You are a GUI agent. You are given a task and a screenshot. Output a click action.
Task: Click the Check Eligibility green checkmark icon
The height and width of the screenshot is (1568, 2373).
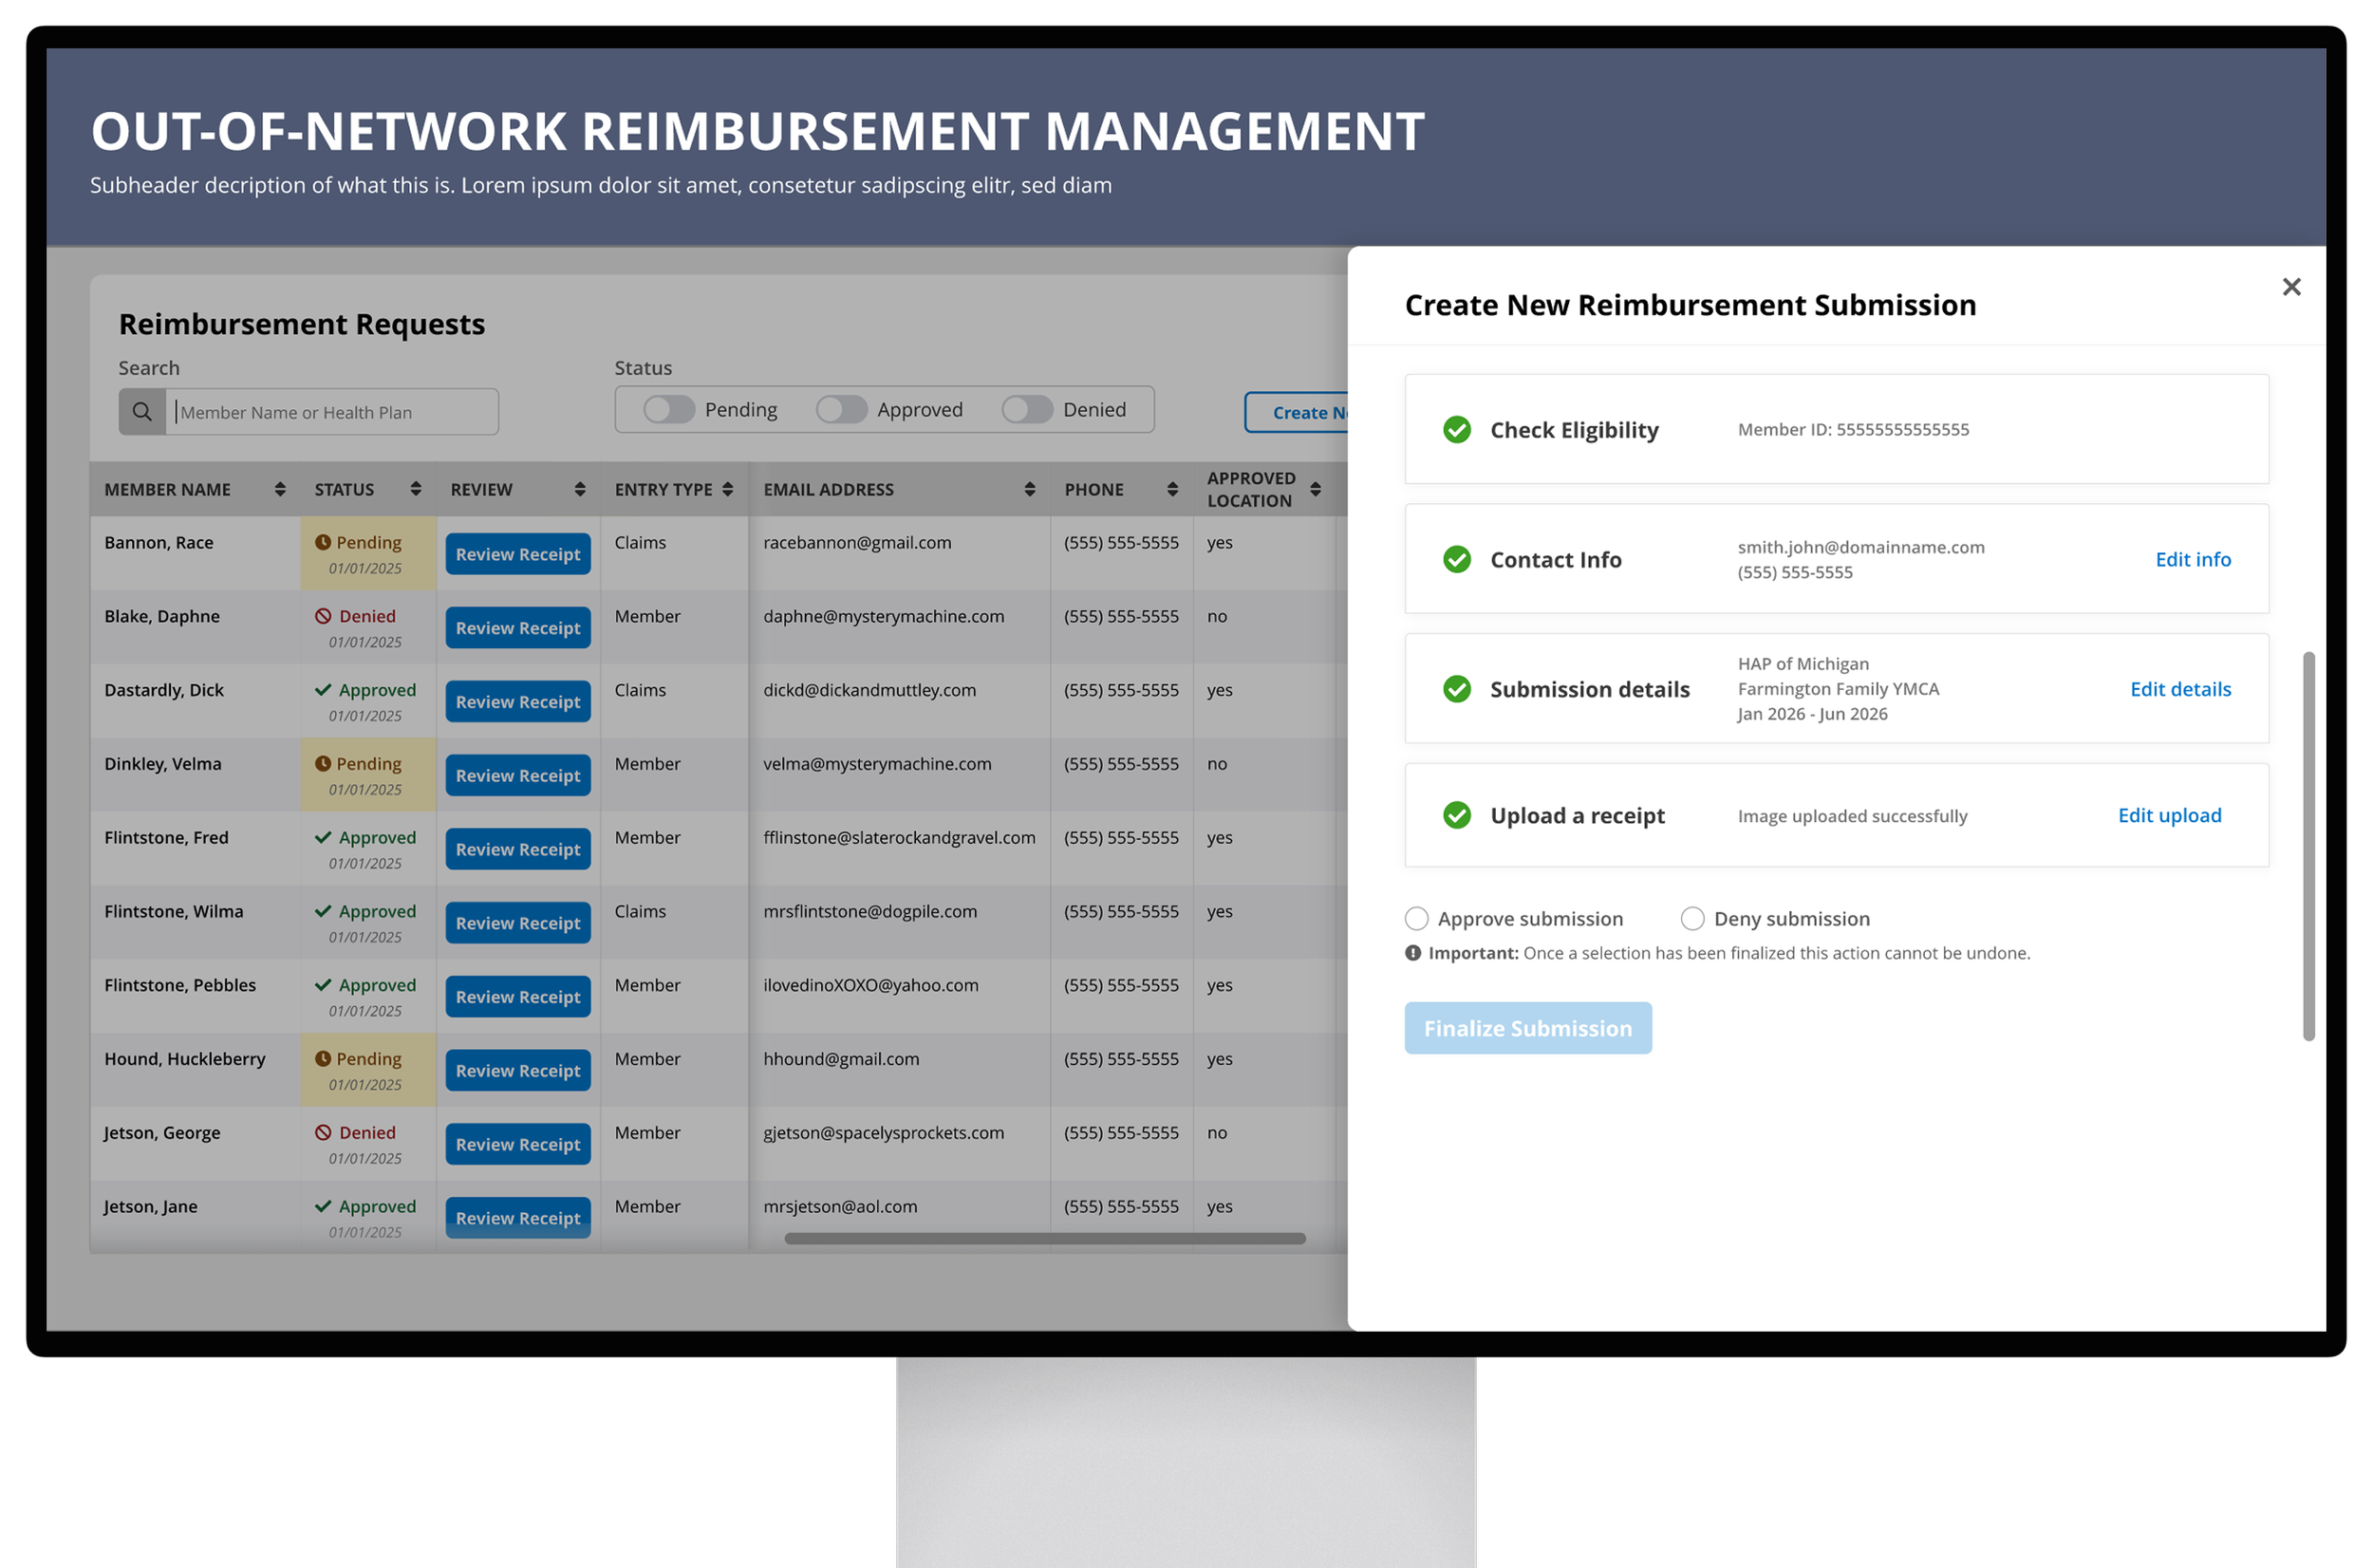tap(1456, 430)
